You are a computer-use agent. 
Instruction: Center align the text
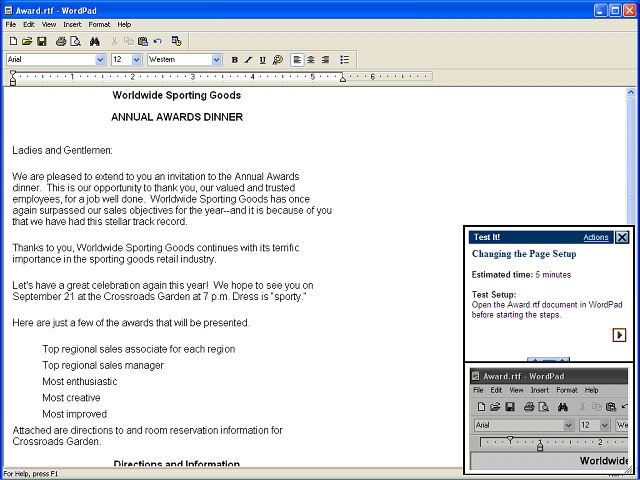click(311, 60)
